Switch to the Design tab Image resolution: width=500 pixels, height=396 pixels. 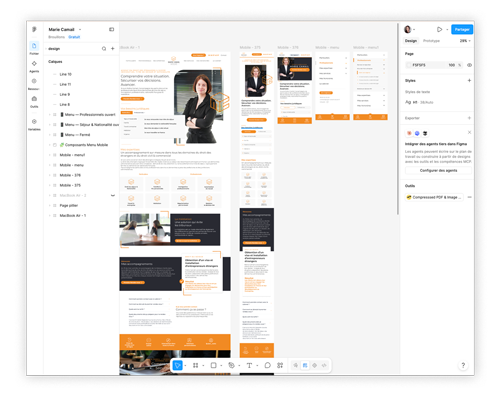click(411, 41)
